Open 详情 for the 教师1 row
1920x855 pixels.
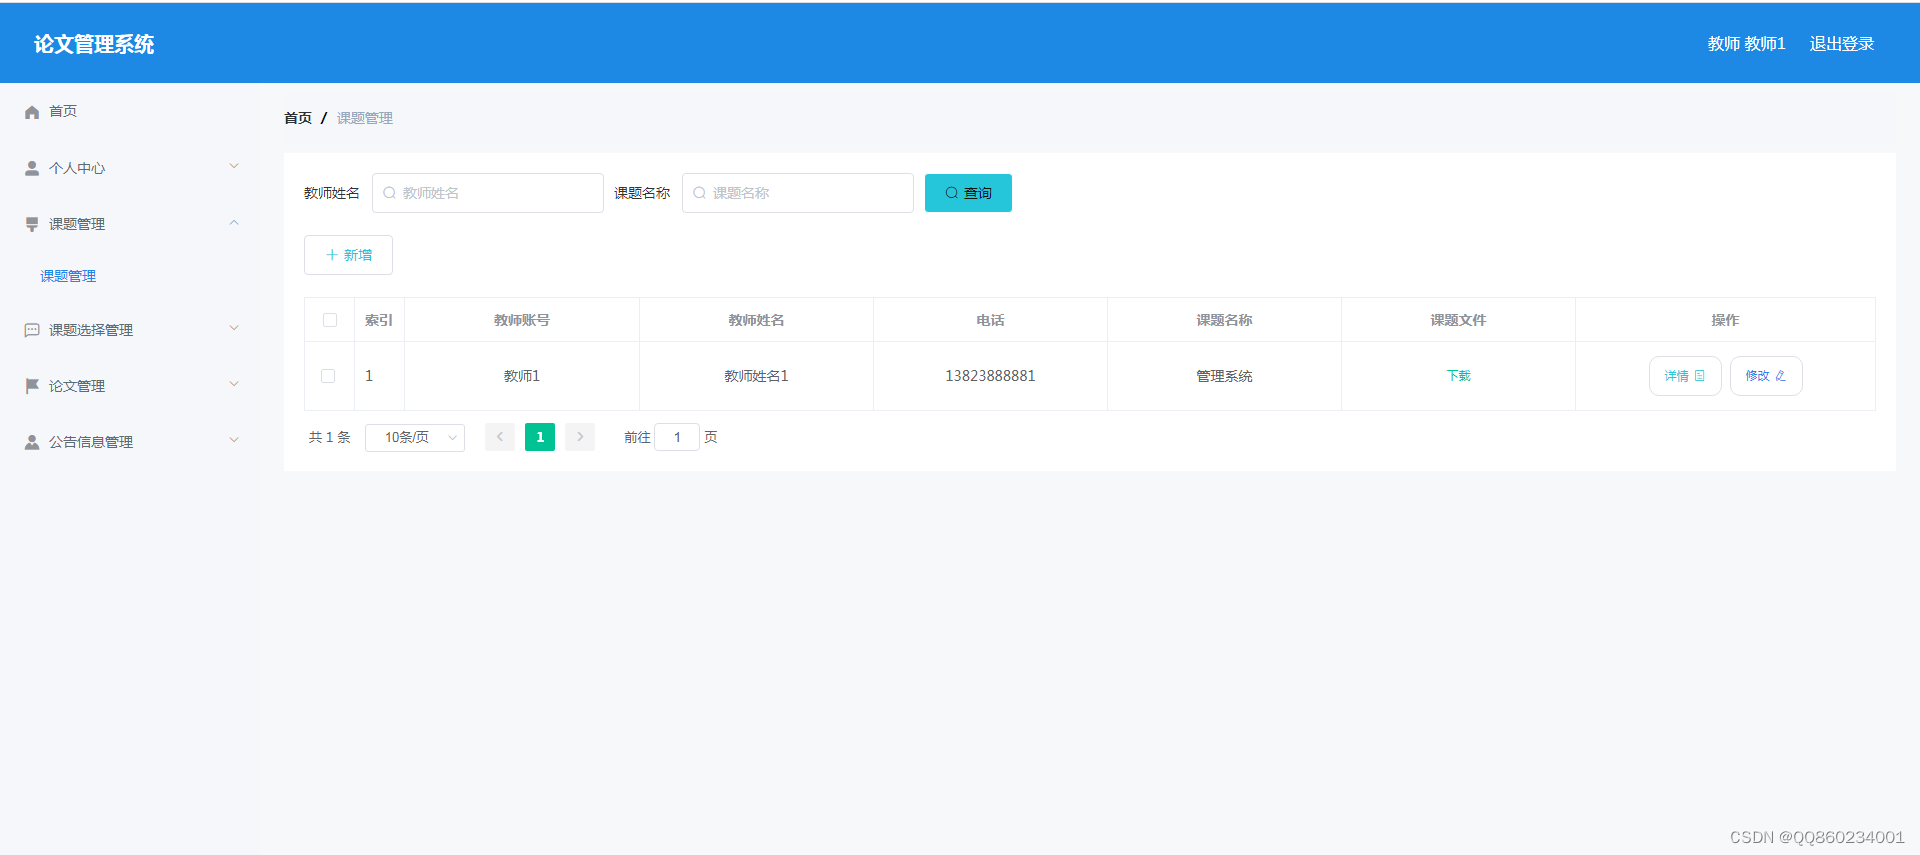pyautogui.click(x=1685, y=376)
